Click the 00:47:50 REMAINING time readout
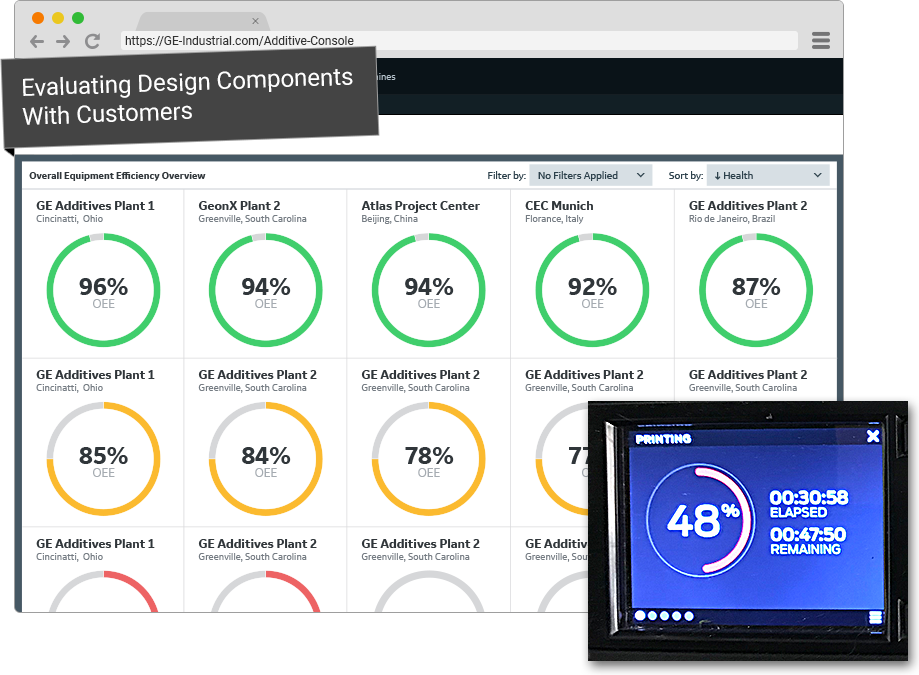919x675 pixels. (x=807, y=541)
